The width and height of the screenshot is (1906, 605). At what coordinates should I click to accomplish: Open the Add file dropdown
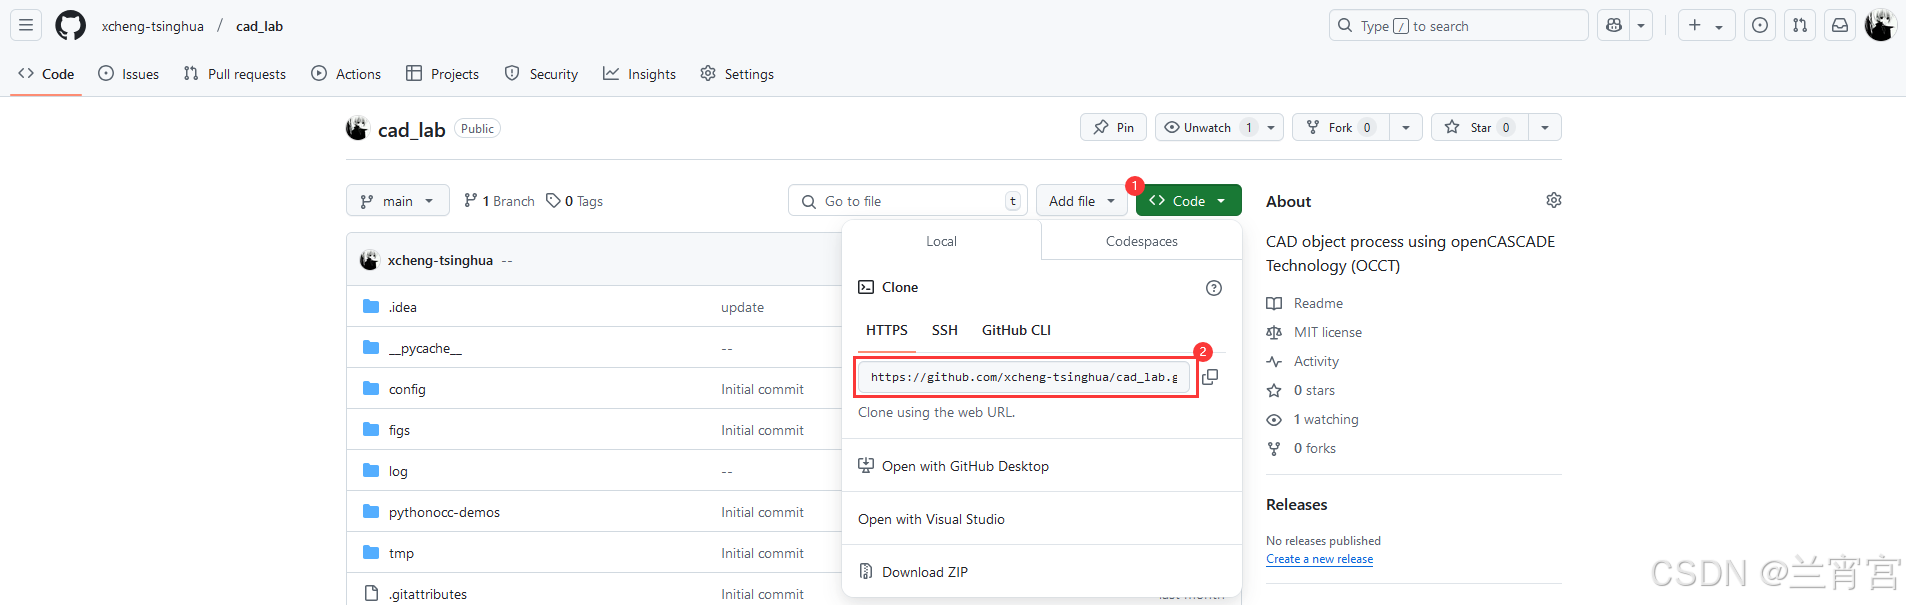click(x=1082, y=201)
